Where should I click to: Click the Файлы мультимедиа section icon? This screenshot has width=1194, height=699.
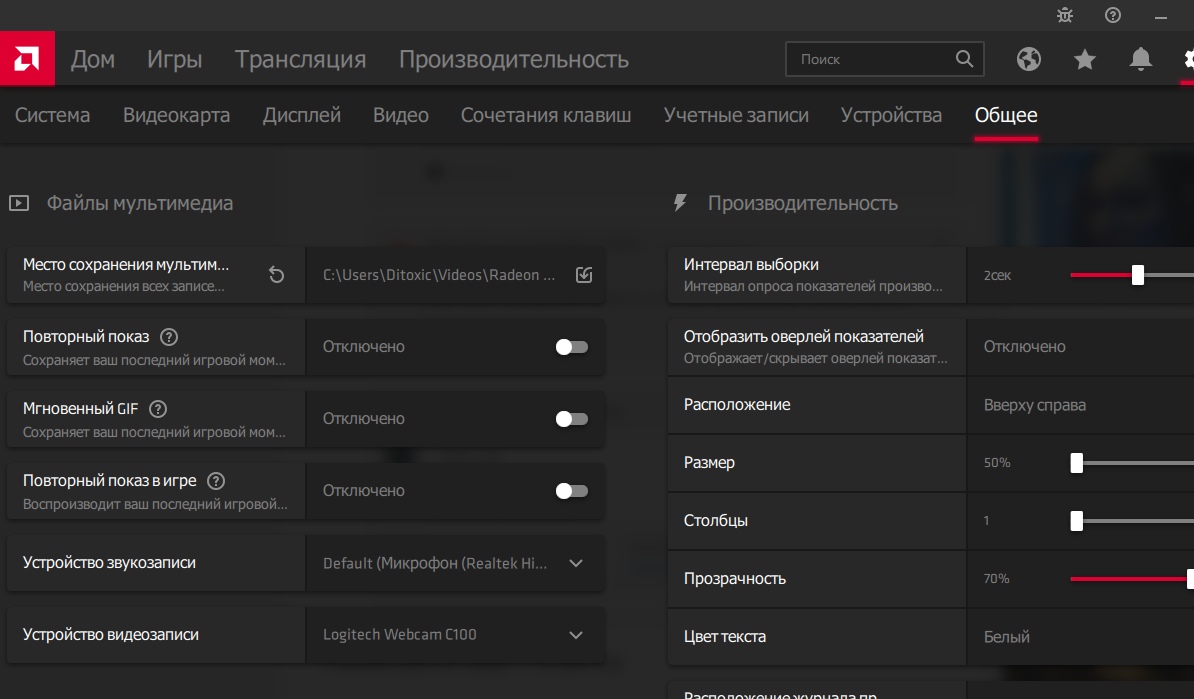tap(19, 203)
